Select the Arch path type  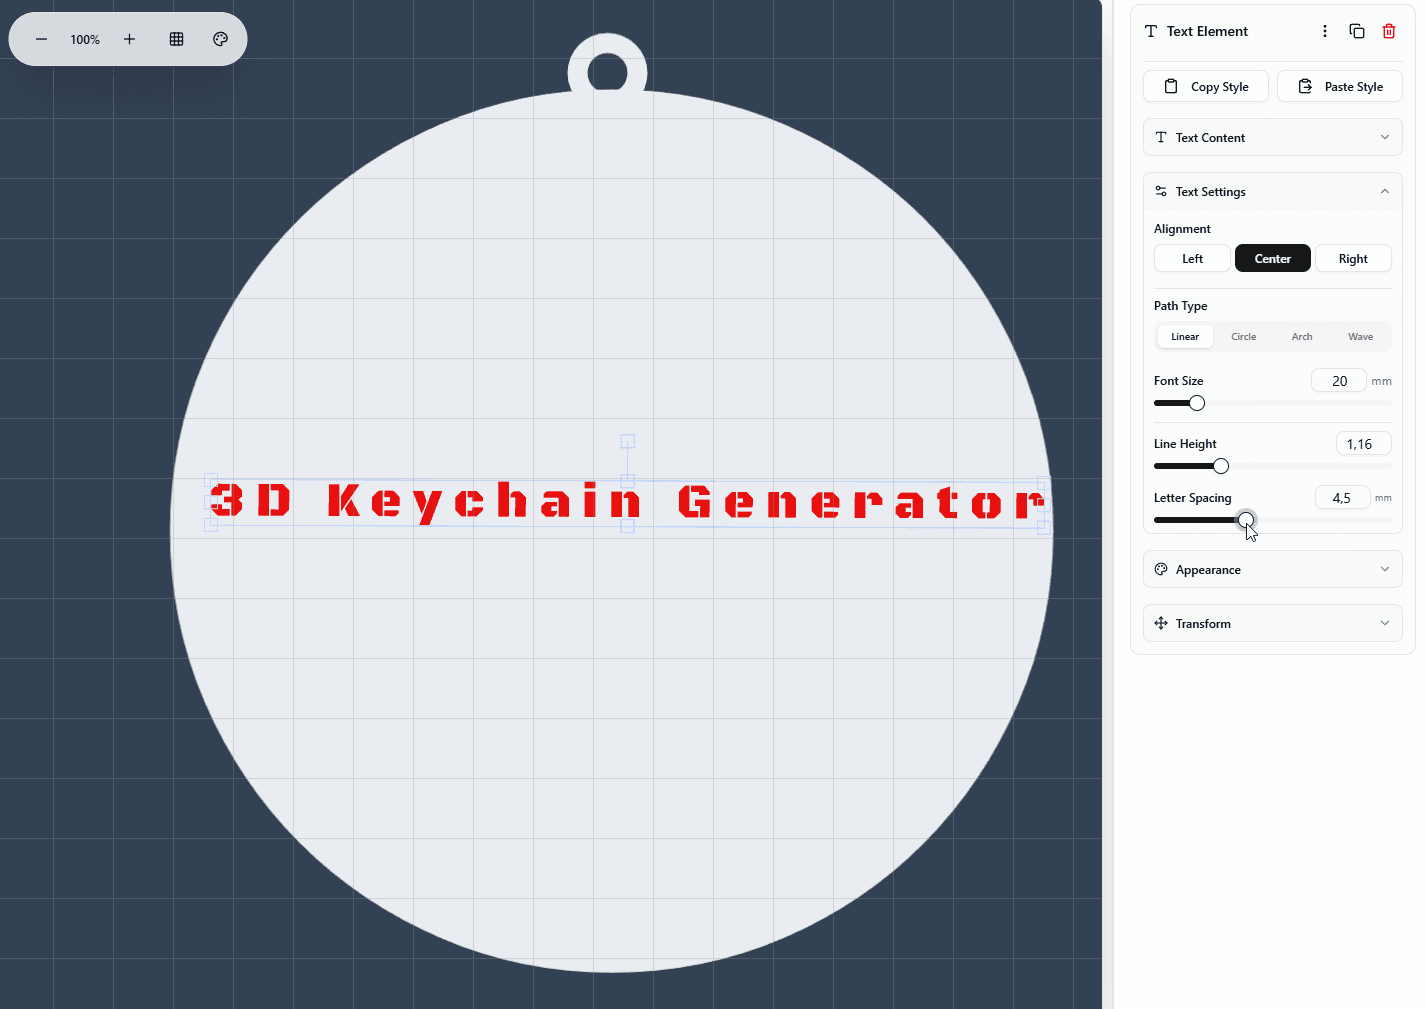coord(1302,337)
